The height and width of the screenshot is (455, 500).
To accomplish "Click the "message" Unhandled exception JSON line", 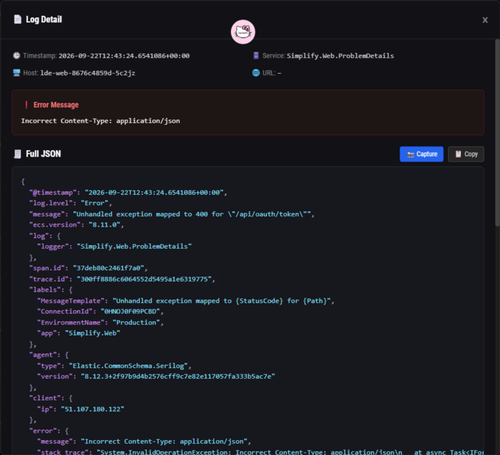I will (172, 214).
